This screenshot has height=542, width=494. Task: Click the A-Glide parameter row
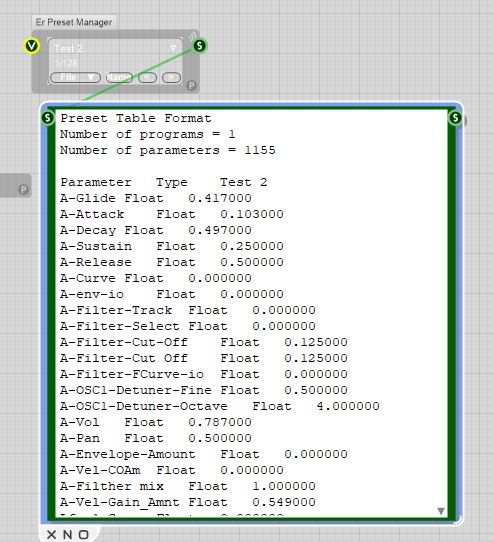[156, 198]
